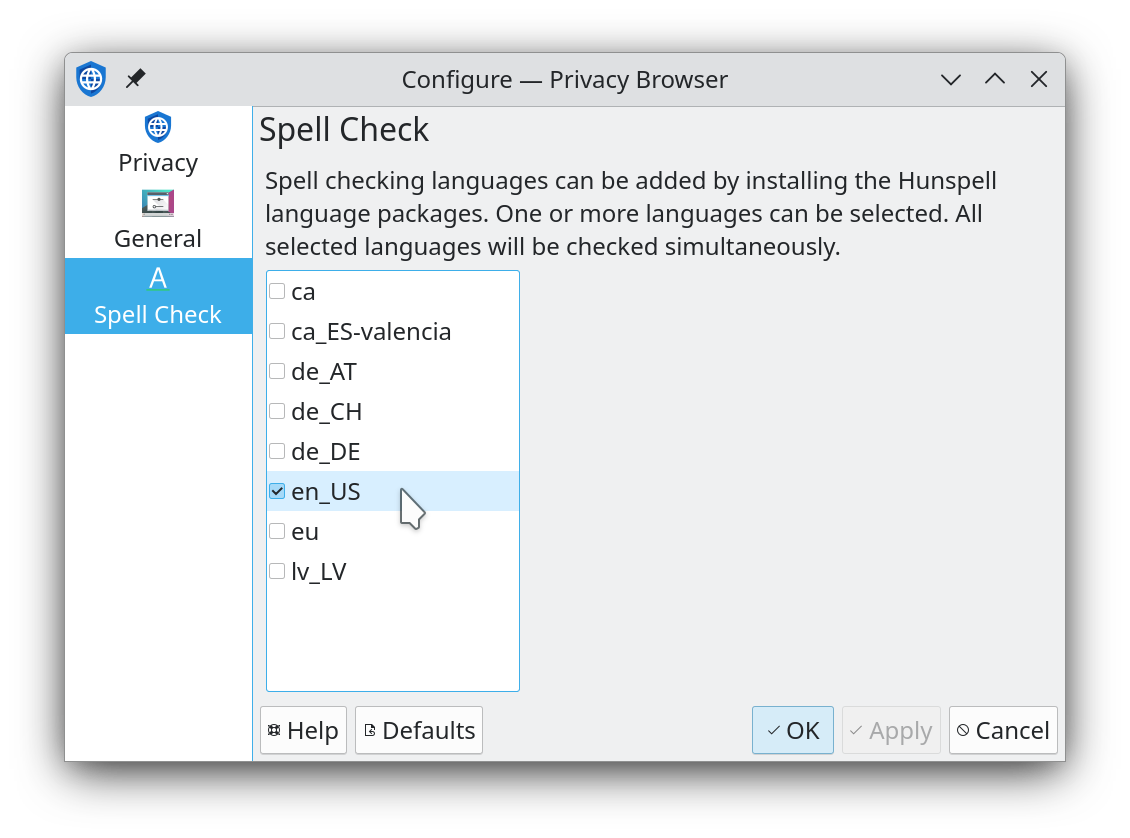Enable the eu language checkbox

[x=277, y=531]
